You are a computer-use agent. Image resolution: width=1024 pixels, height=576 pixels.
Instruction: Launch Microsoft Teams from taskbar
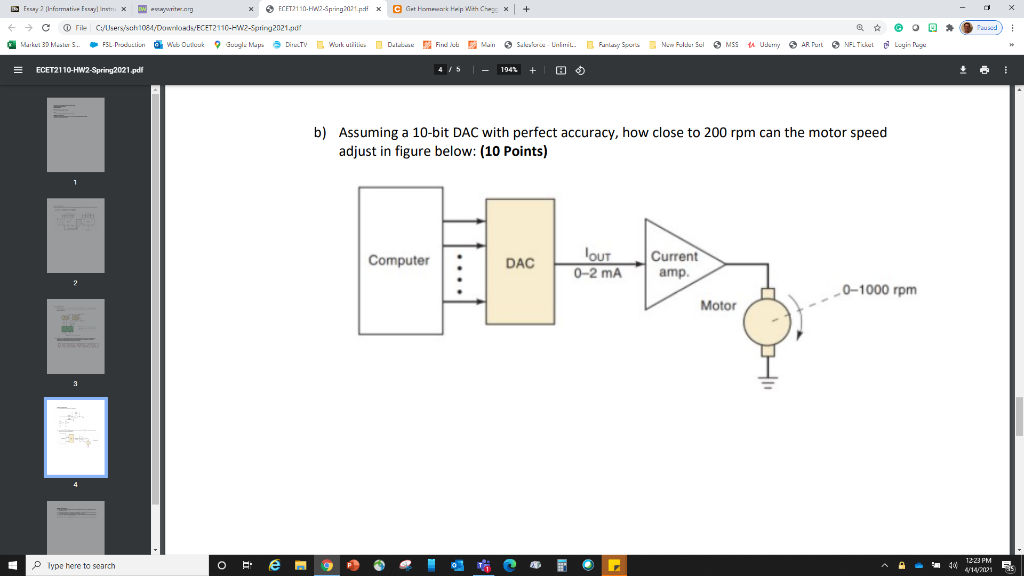point(485,566)
